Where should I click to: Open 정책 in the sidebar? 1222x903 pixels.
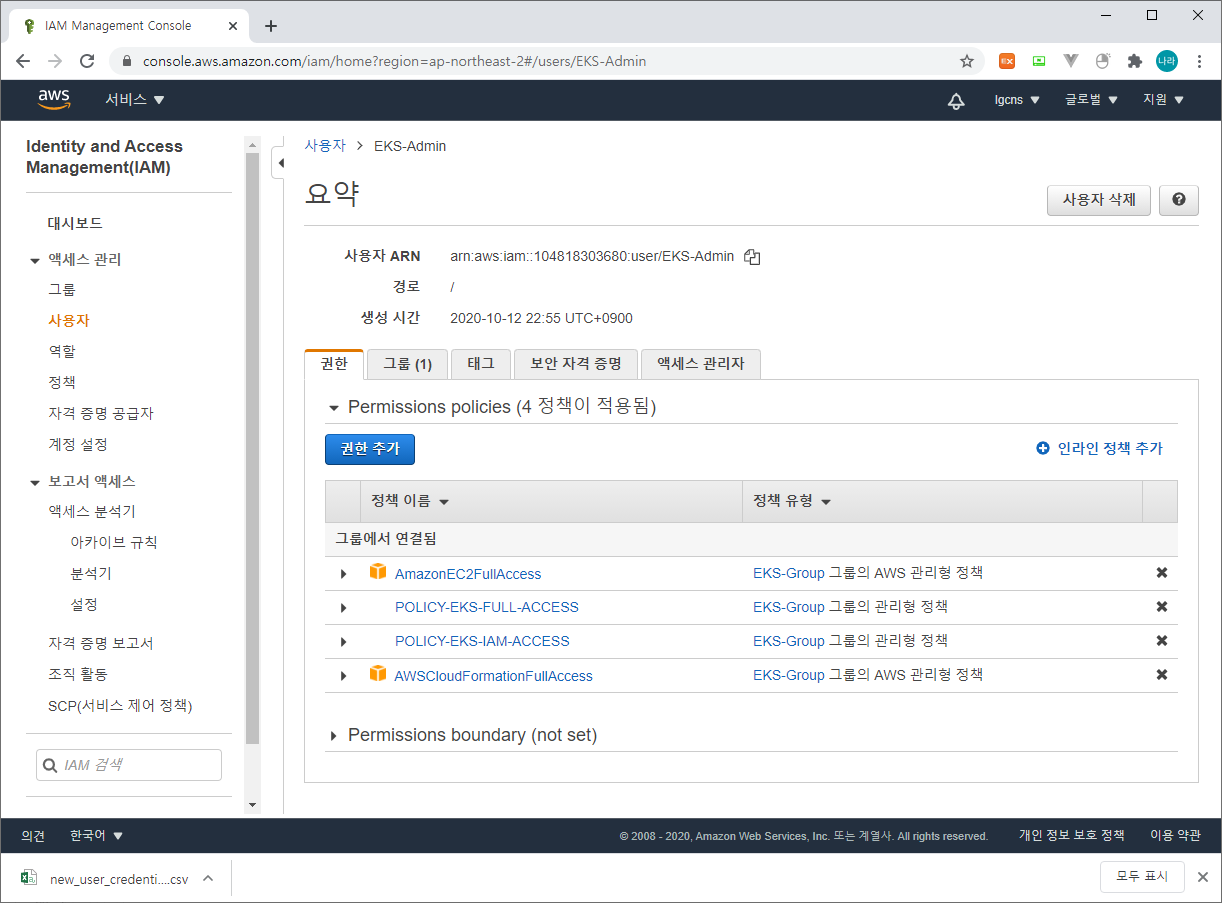(62, 382)
